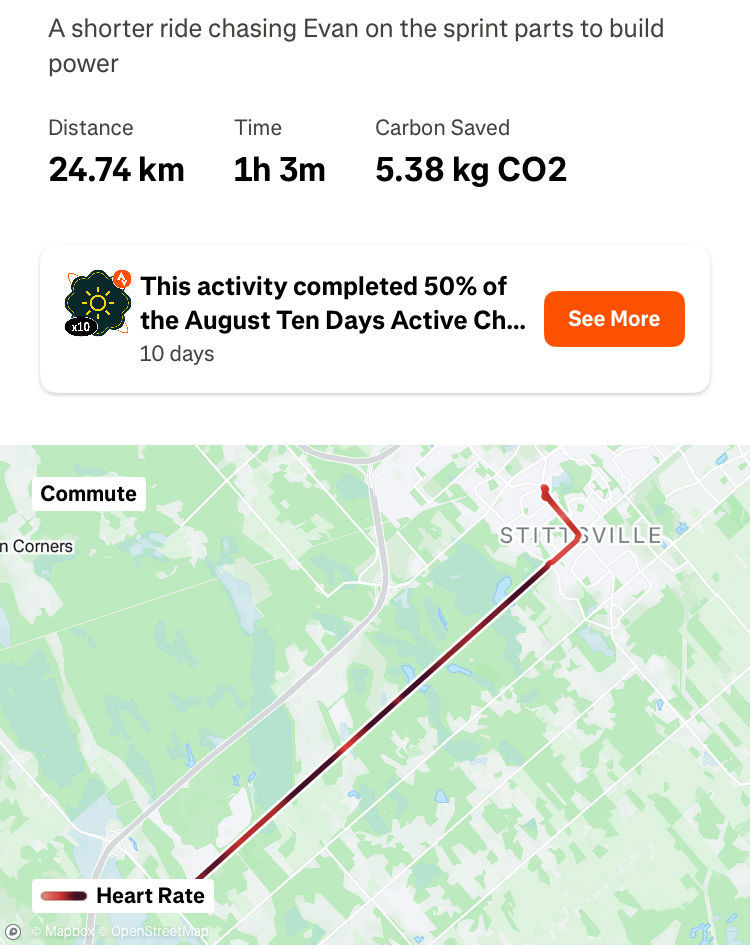The height and width of the screenshot is (949, 750).
Task: Click the Corners place label on map
Action: pyautogui.click(x=36, y=547)
